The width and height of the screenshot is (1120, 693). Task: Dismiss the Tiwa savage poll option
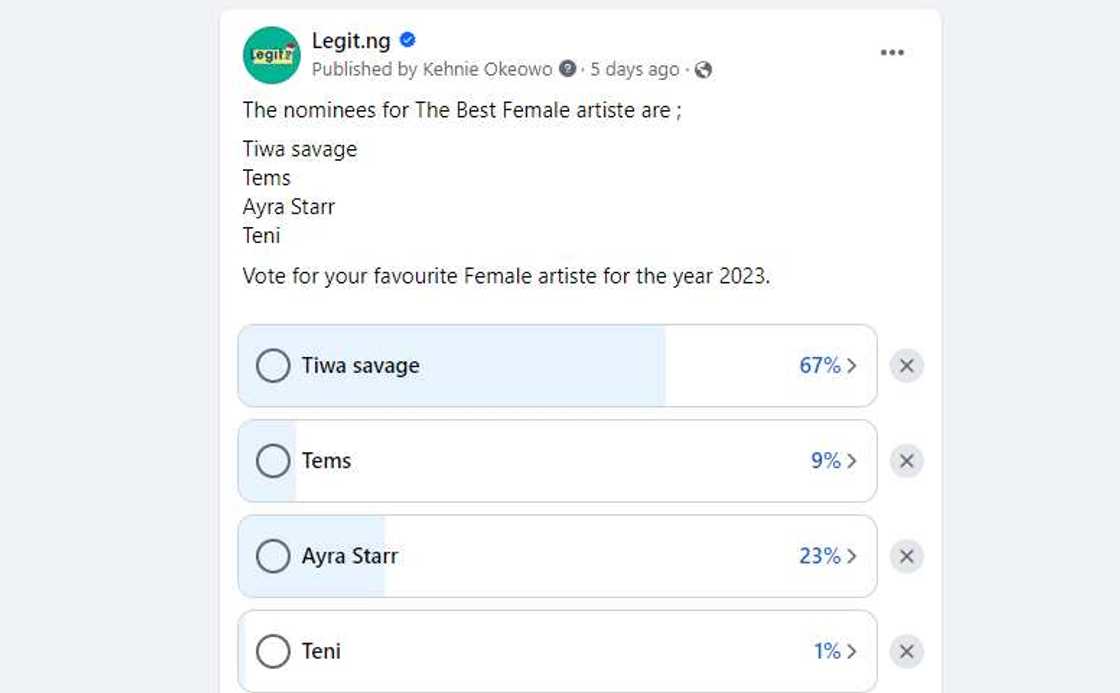(906, 366)
